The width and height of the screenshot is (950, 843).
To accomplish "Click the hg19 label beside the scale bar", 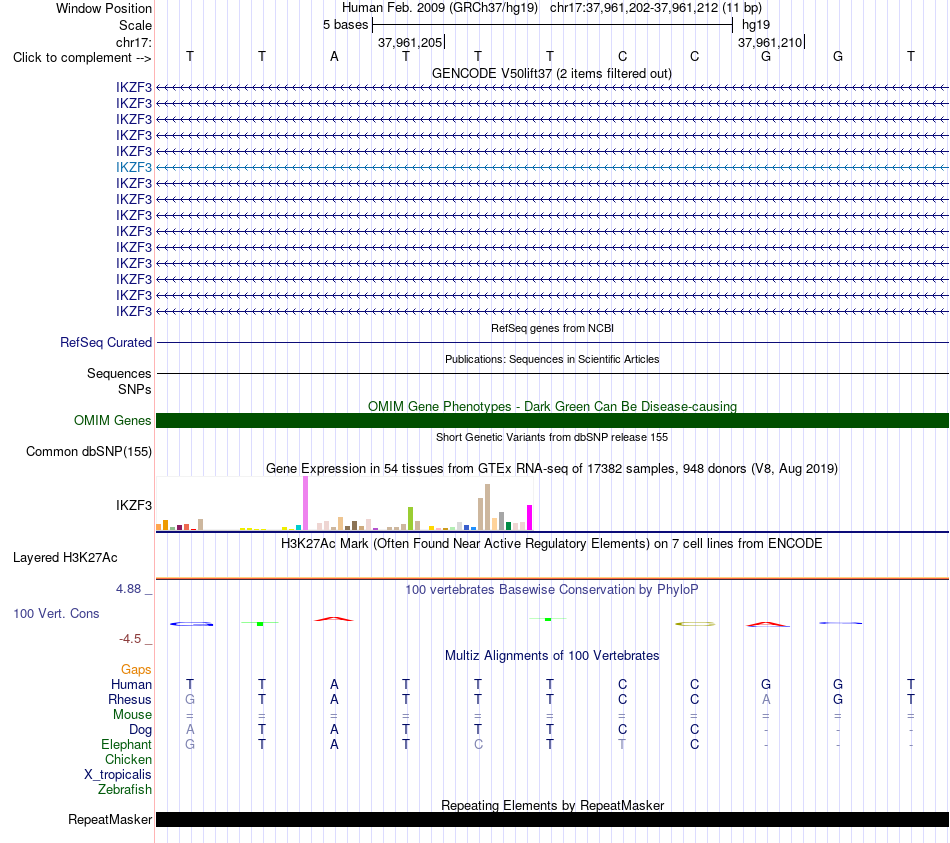I will 756,25.
